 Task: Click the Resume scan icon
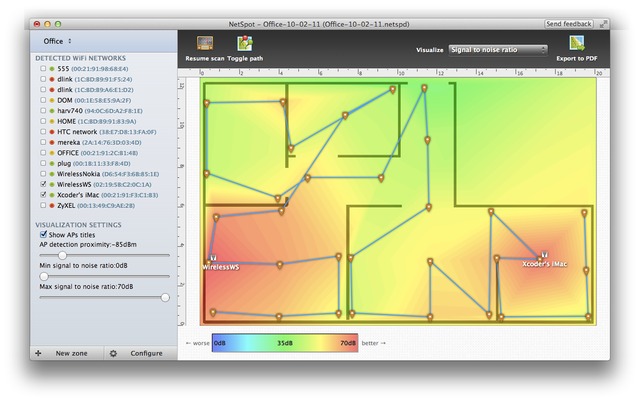click(x=204, y=44)
